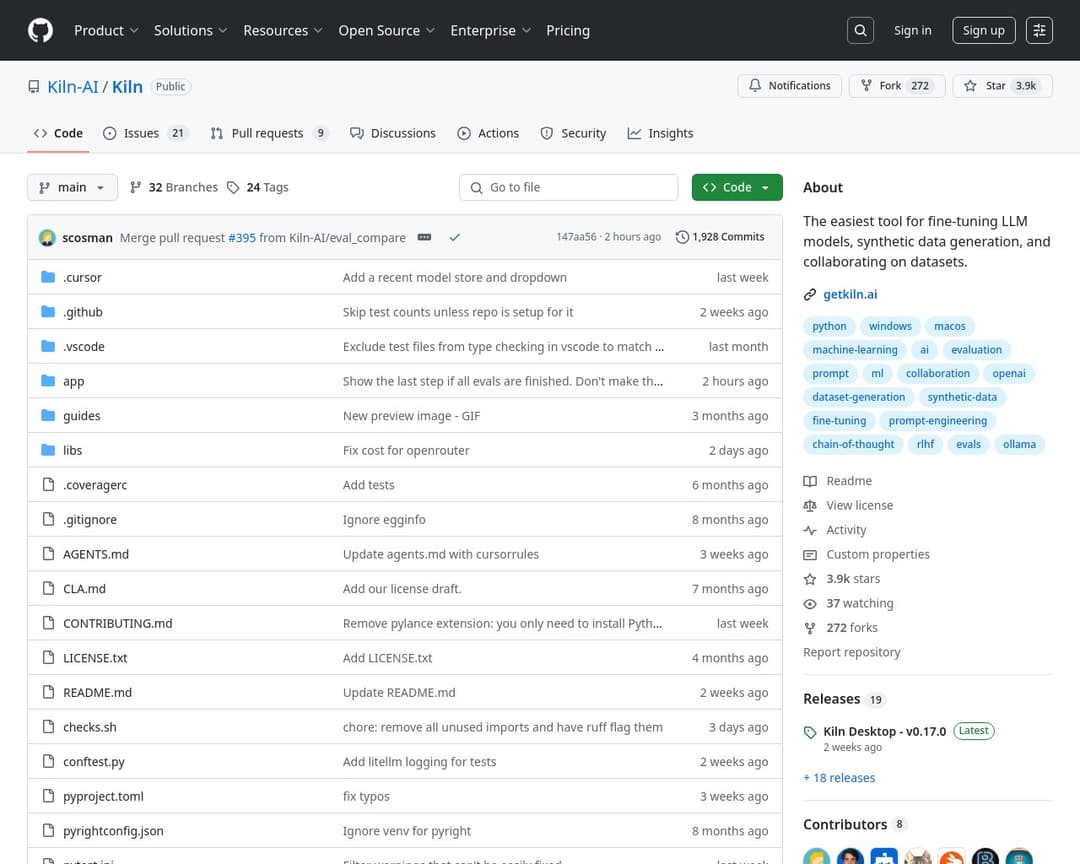
Task: Click the .coveragerc file icon
Action: 48,484
